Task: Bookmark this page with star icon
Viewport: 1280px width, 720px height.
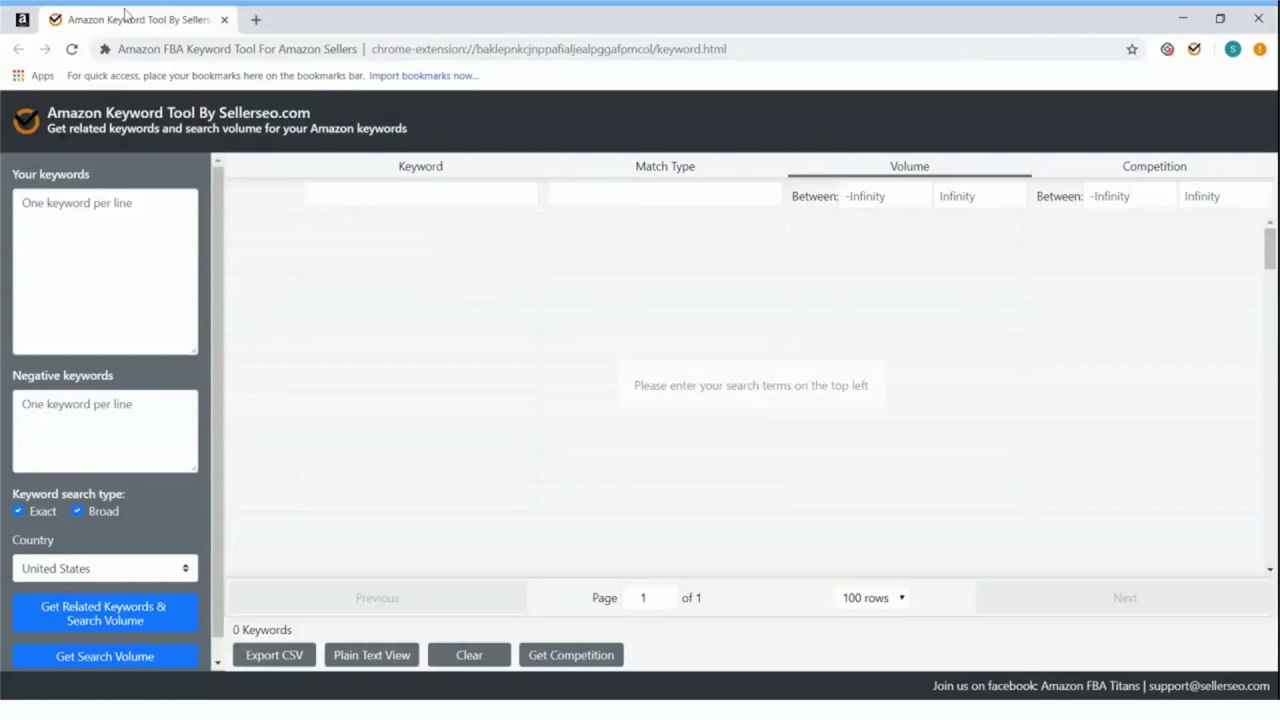Action: 1132,49
